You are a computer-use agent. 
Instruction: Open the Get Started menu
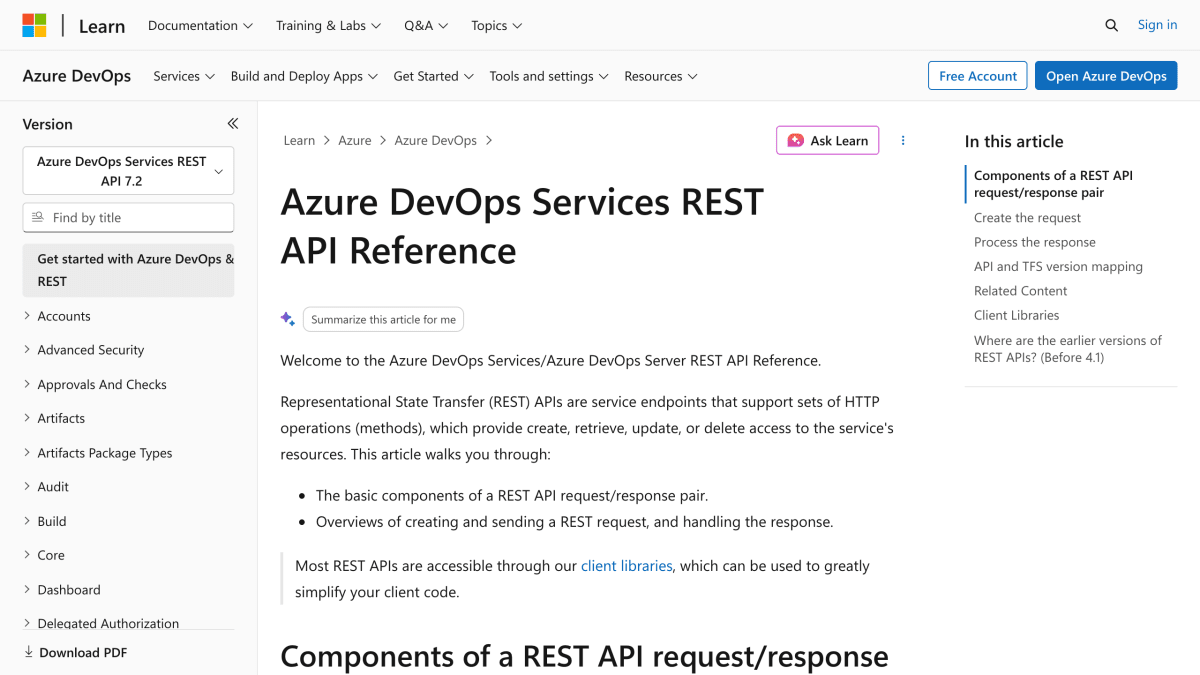[434, 76]
